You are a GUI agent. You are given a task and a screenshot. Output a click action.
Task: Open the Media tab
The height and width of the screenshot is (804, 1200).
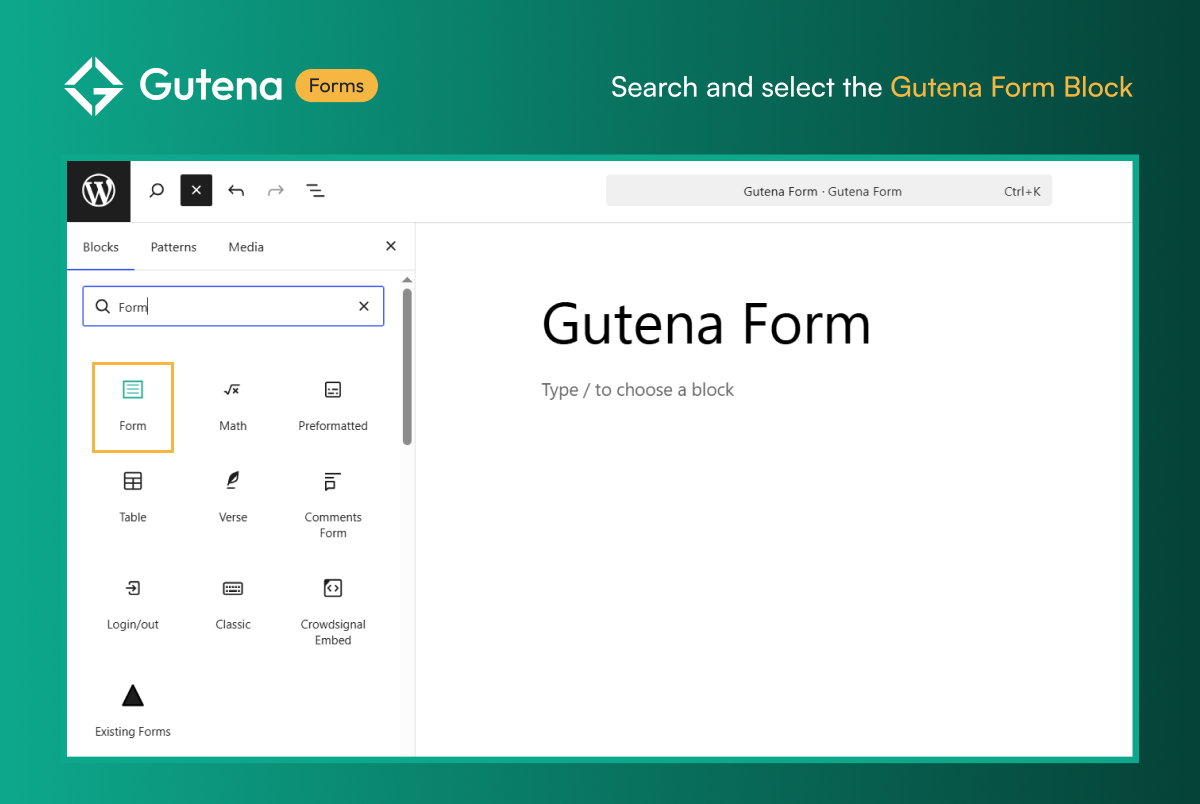[246, 247]
